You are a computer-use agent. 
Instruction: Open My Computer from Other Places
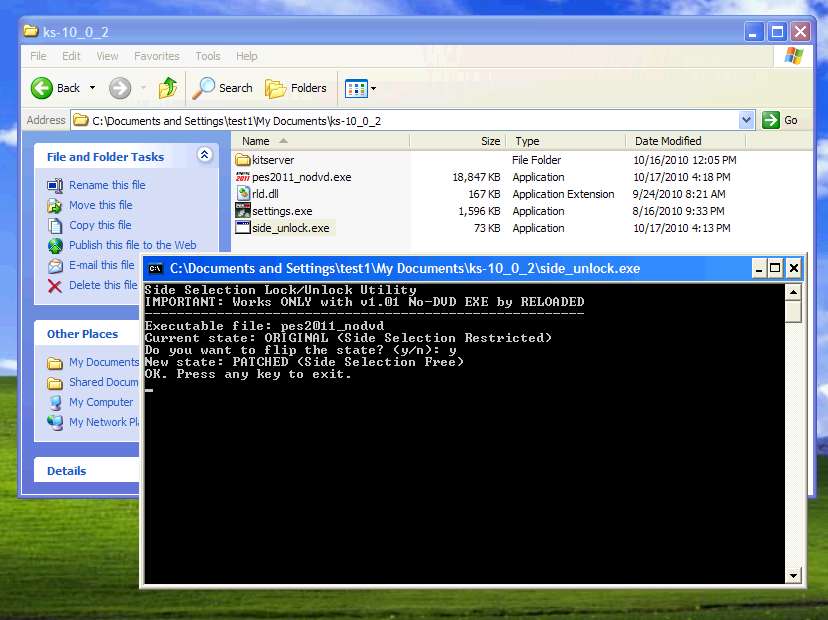pos(101,402)
